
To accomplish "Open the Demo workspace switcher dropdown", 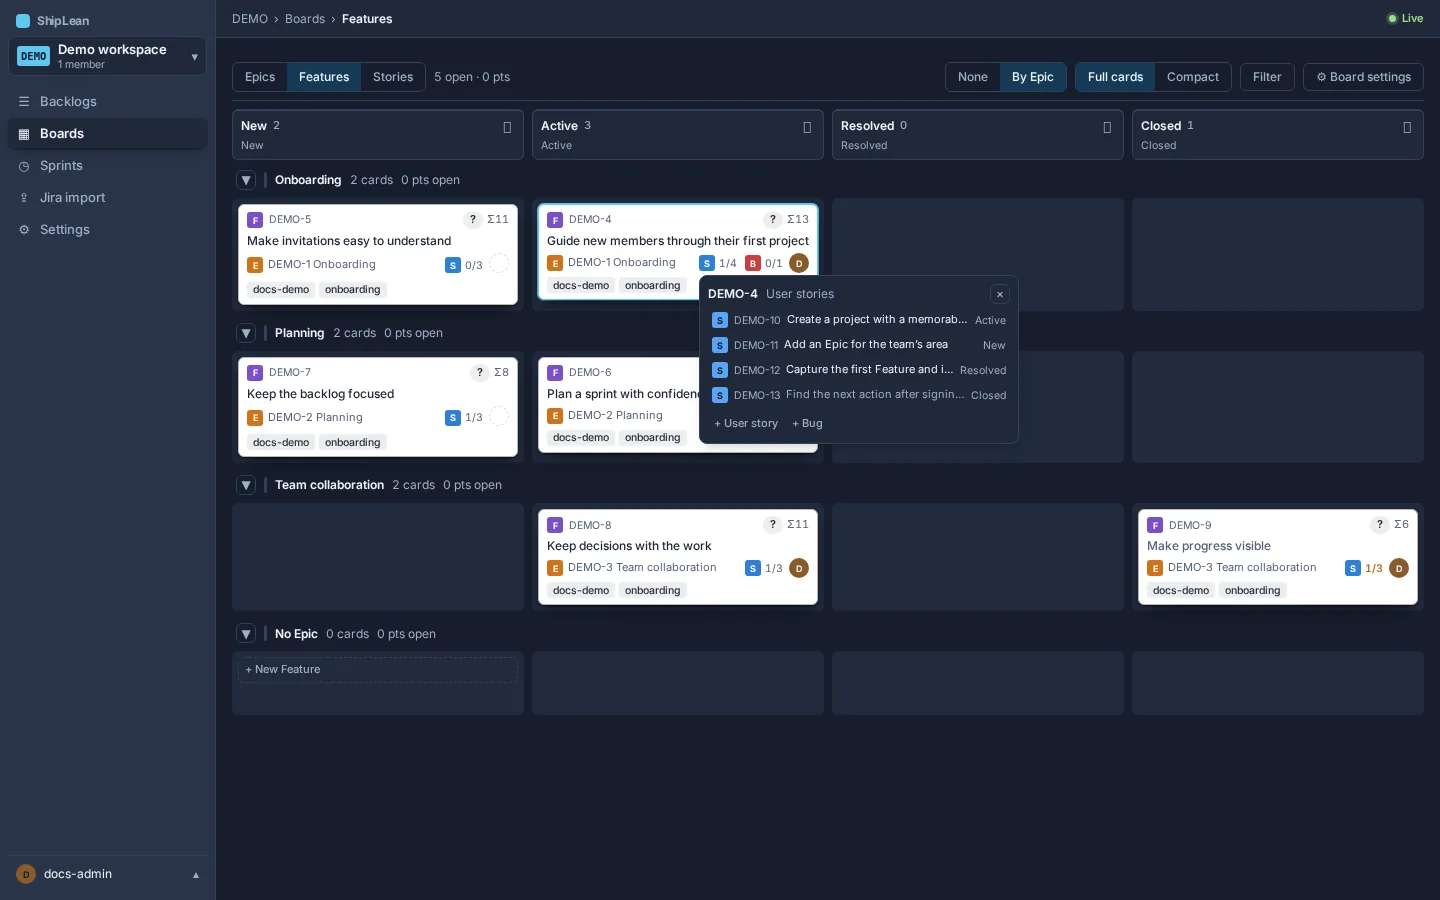I will 108,56.
